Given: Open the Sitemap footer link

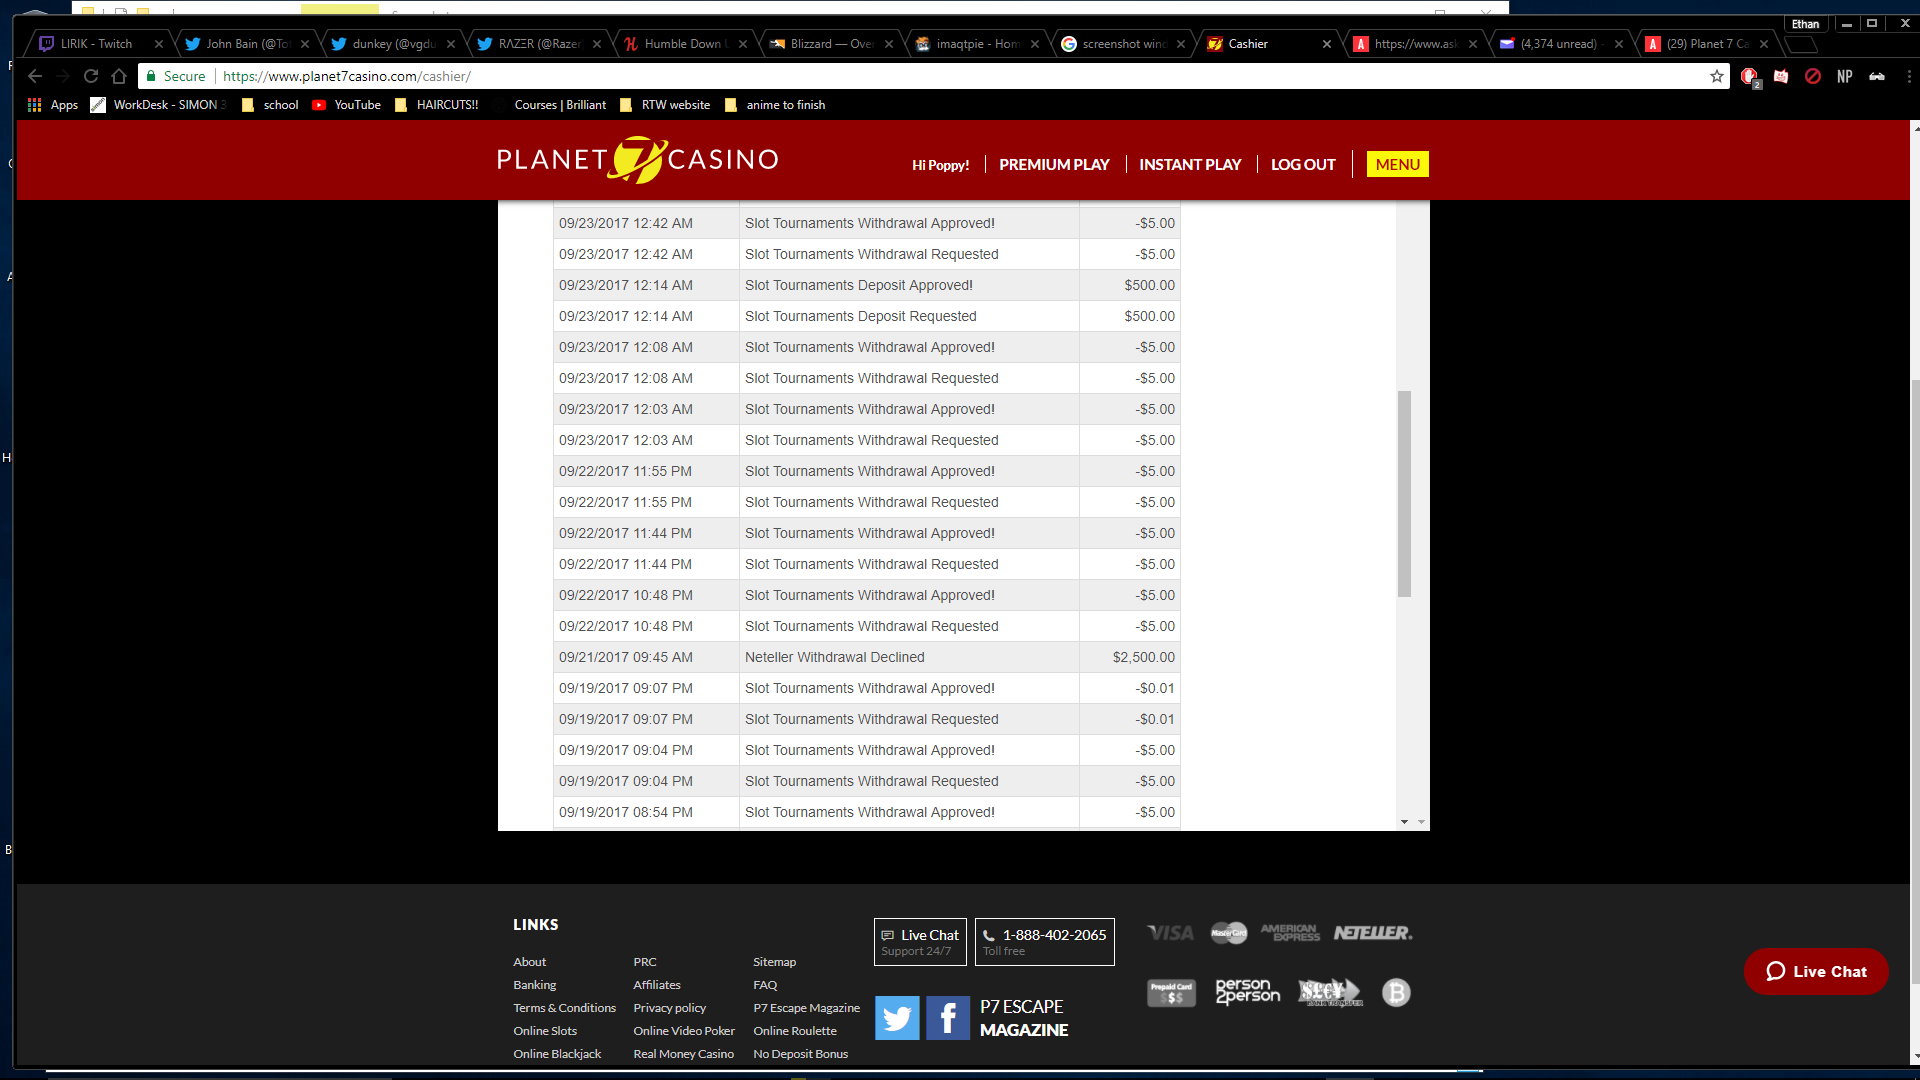Looking at the screenshot, I should tap(774, 962).
